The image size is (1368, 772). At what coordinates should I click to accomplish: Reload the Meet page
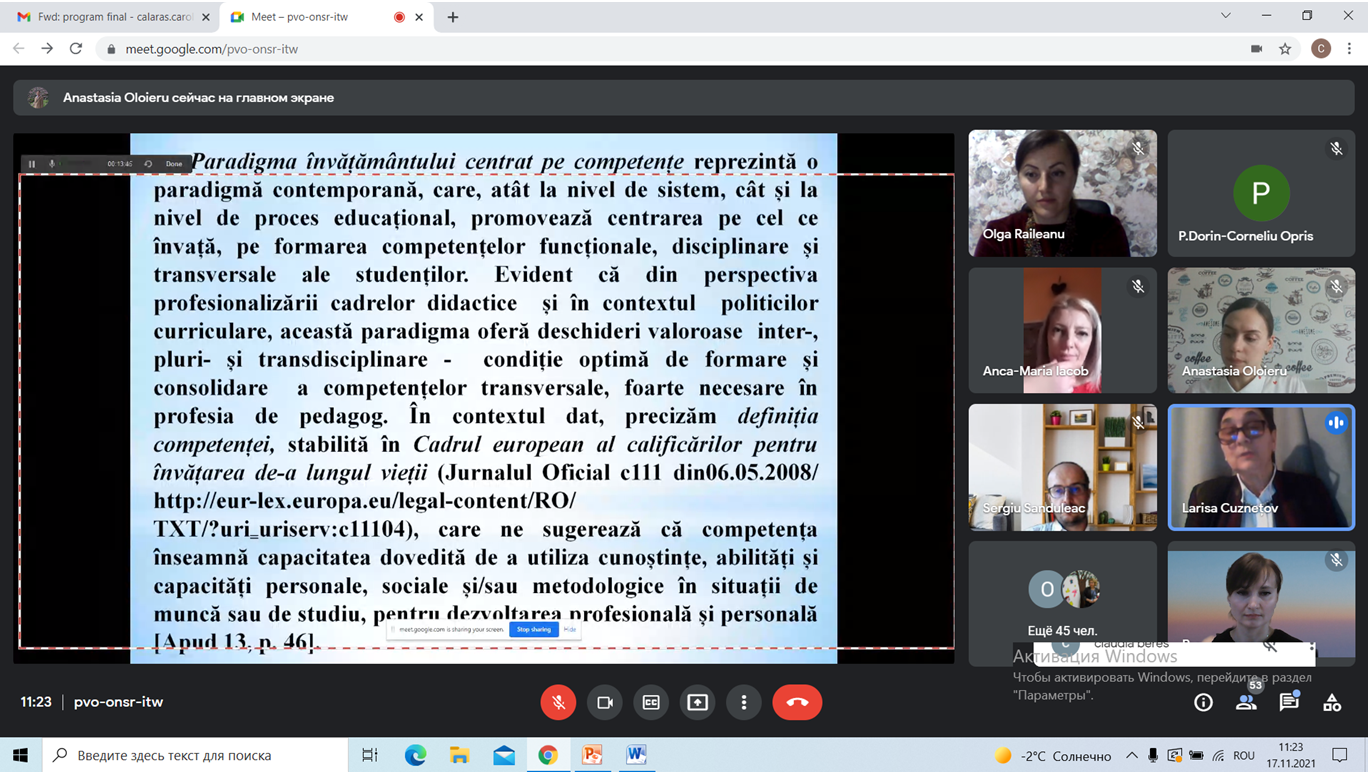coord(76,48)
